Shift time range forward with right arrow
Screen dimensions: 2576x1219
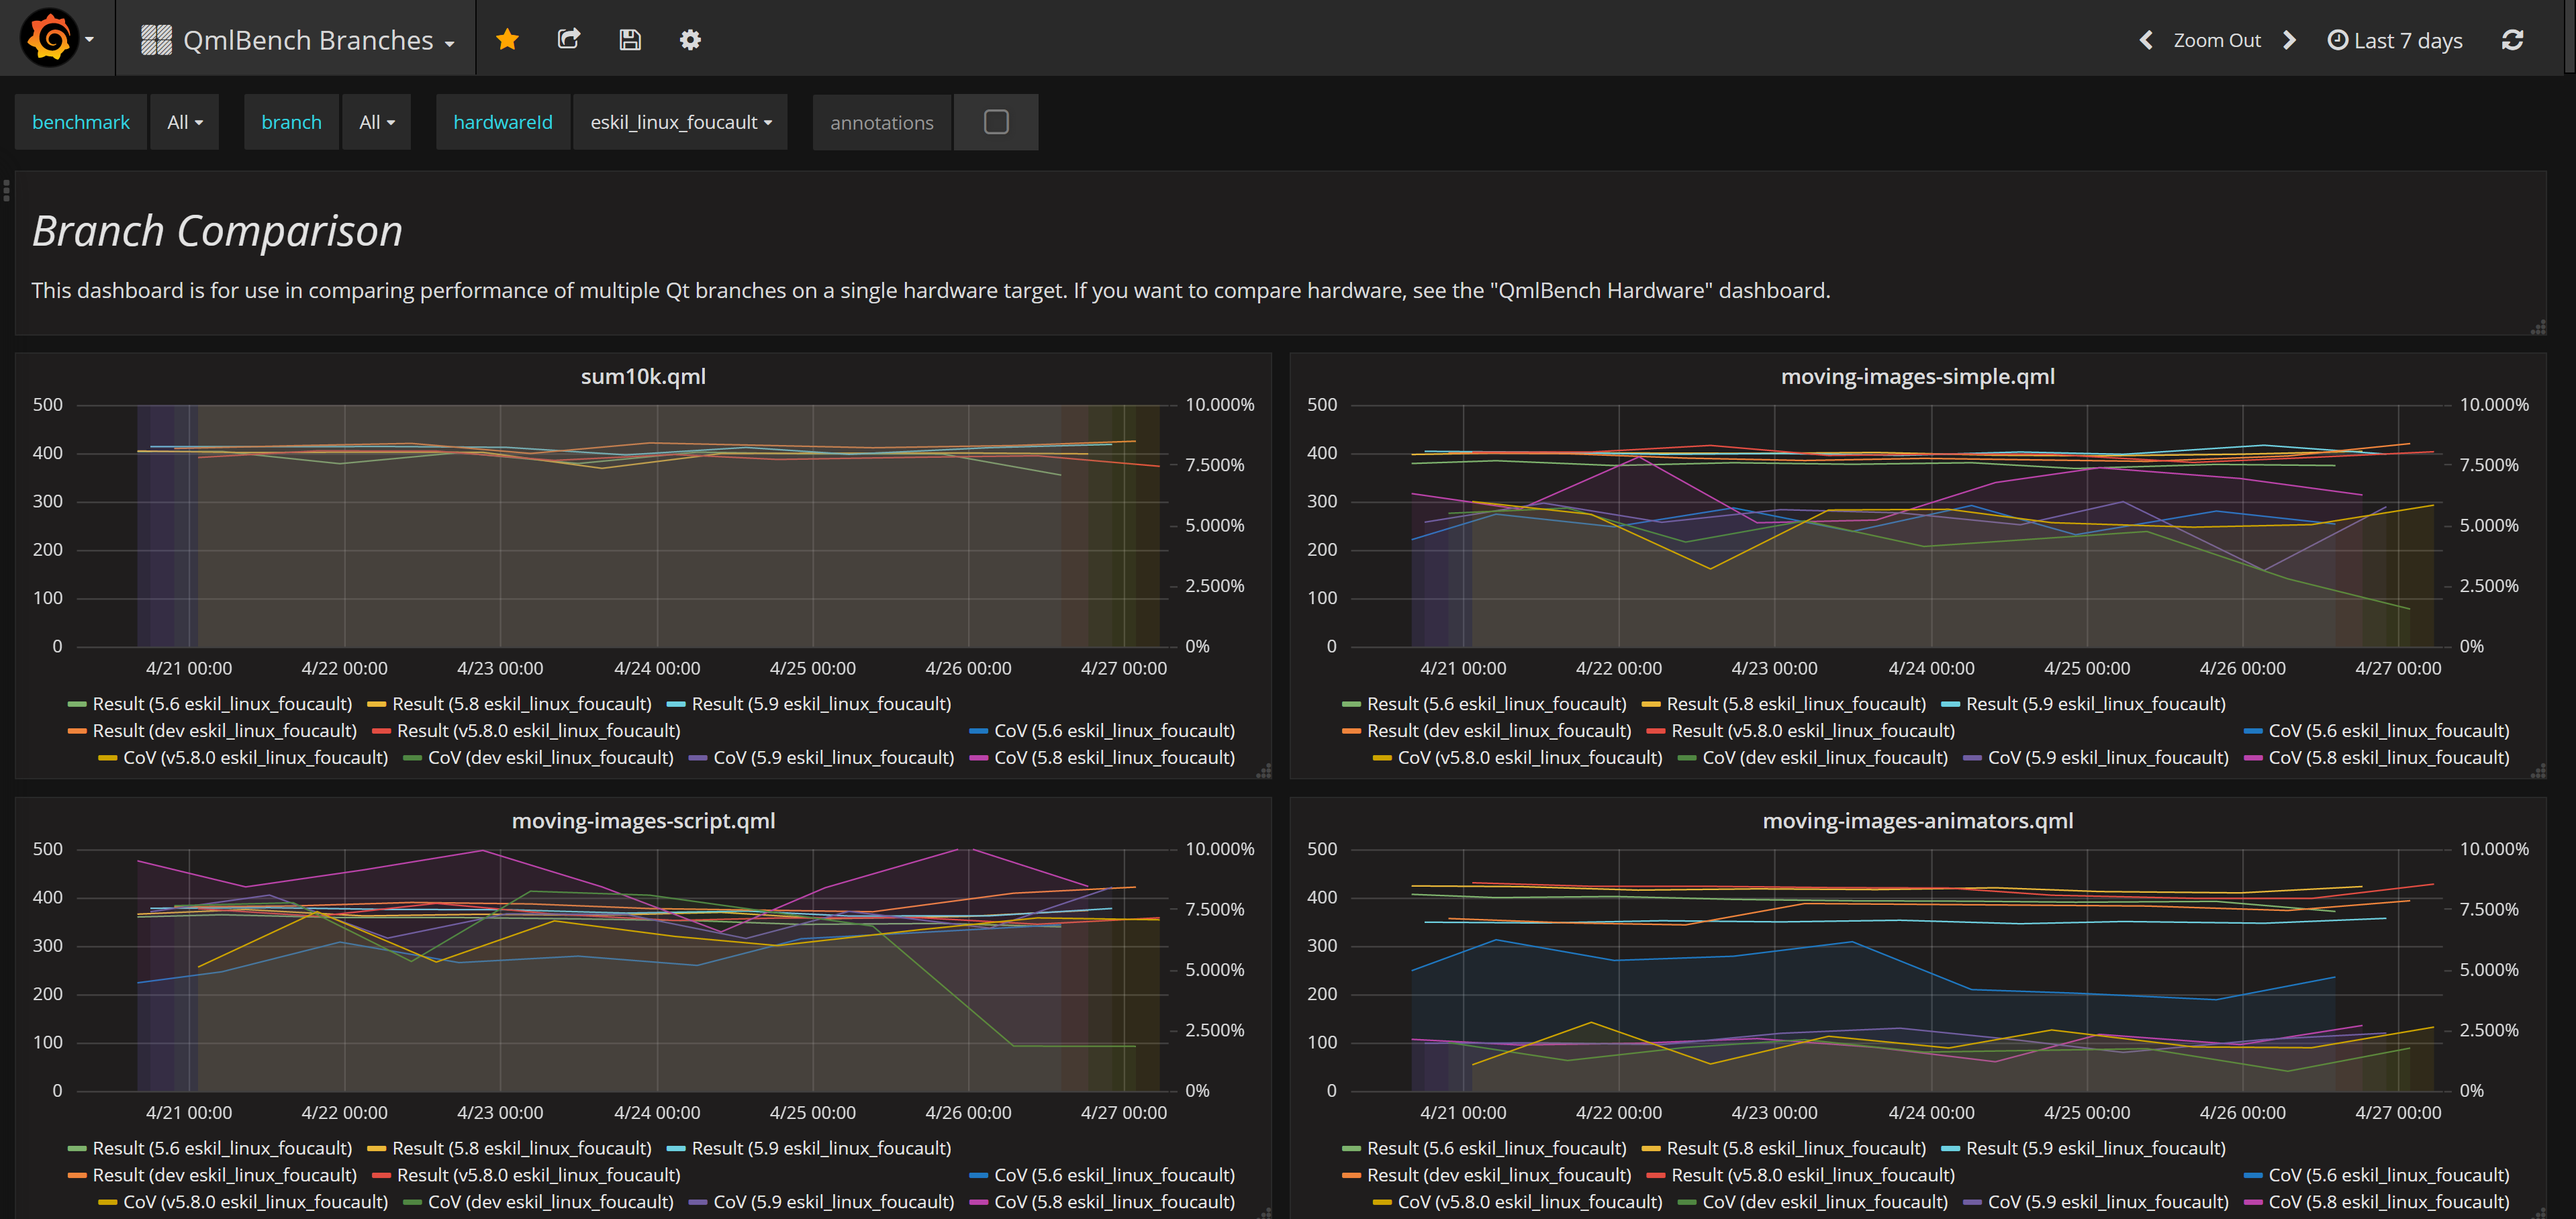click(x=2289, y=40)
